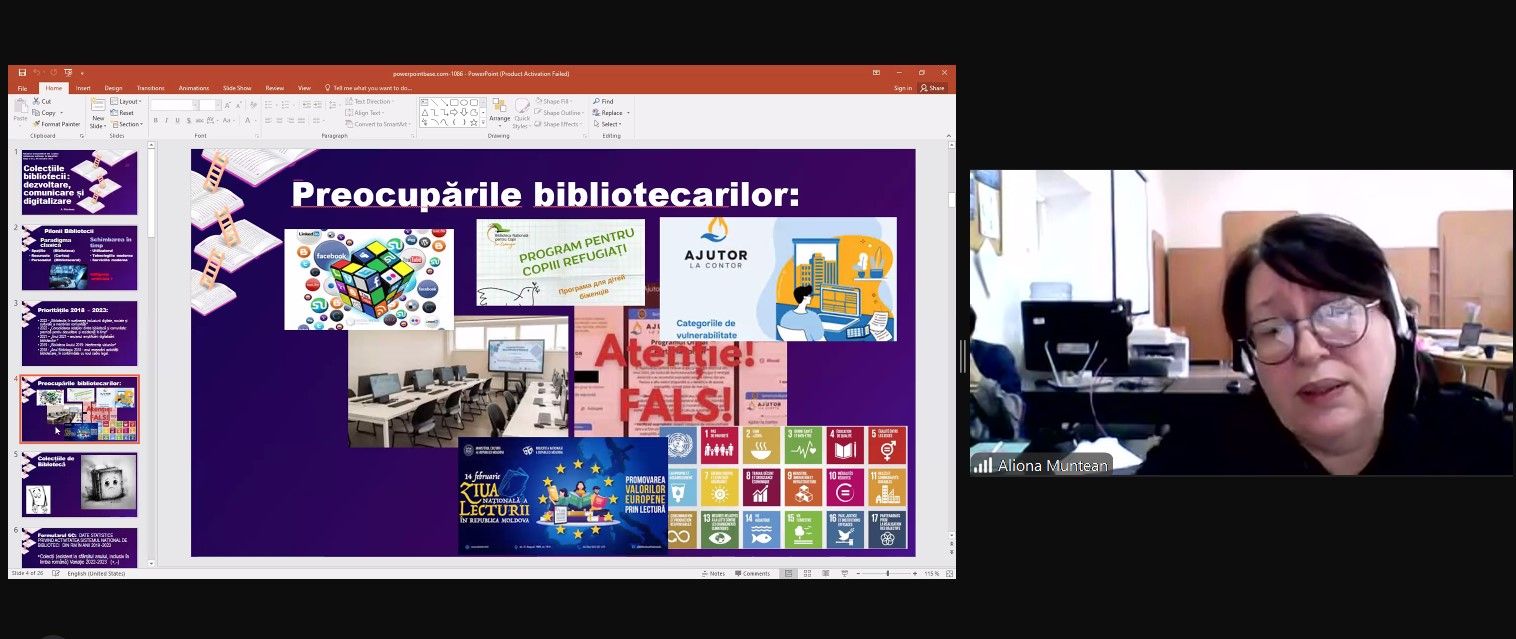
Task: Open the Arrange menu
Action: pos(499,111)
